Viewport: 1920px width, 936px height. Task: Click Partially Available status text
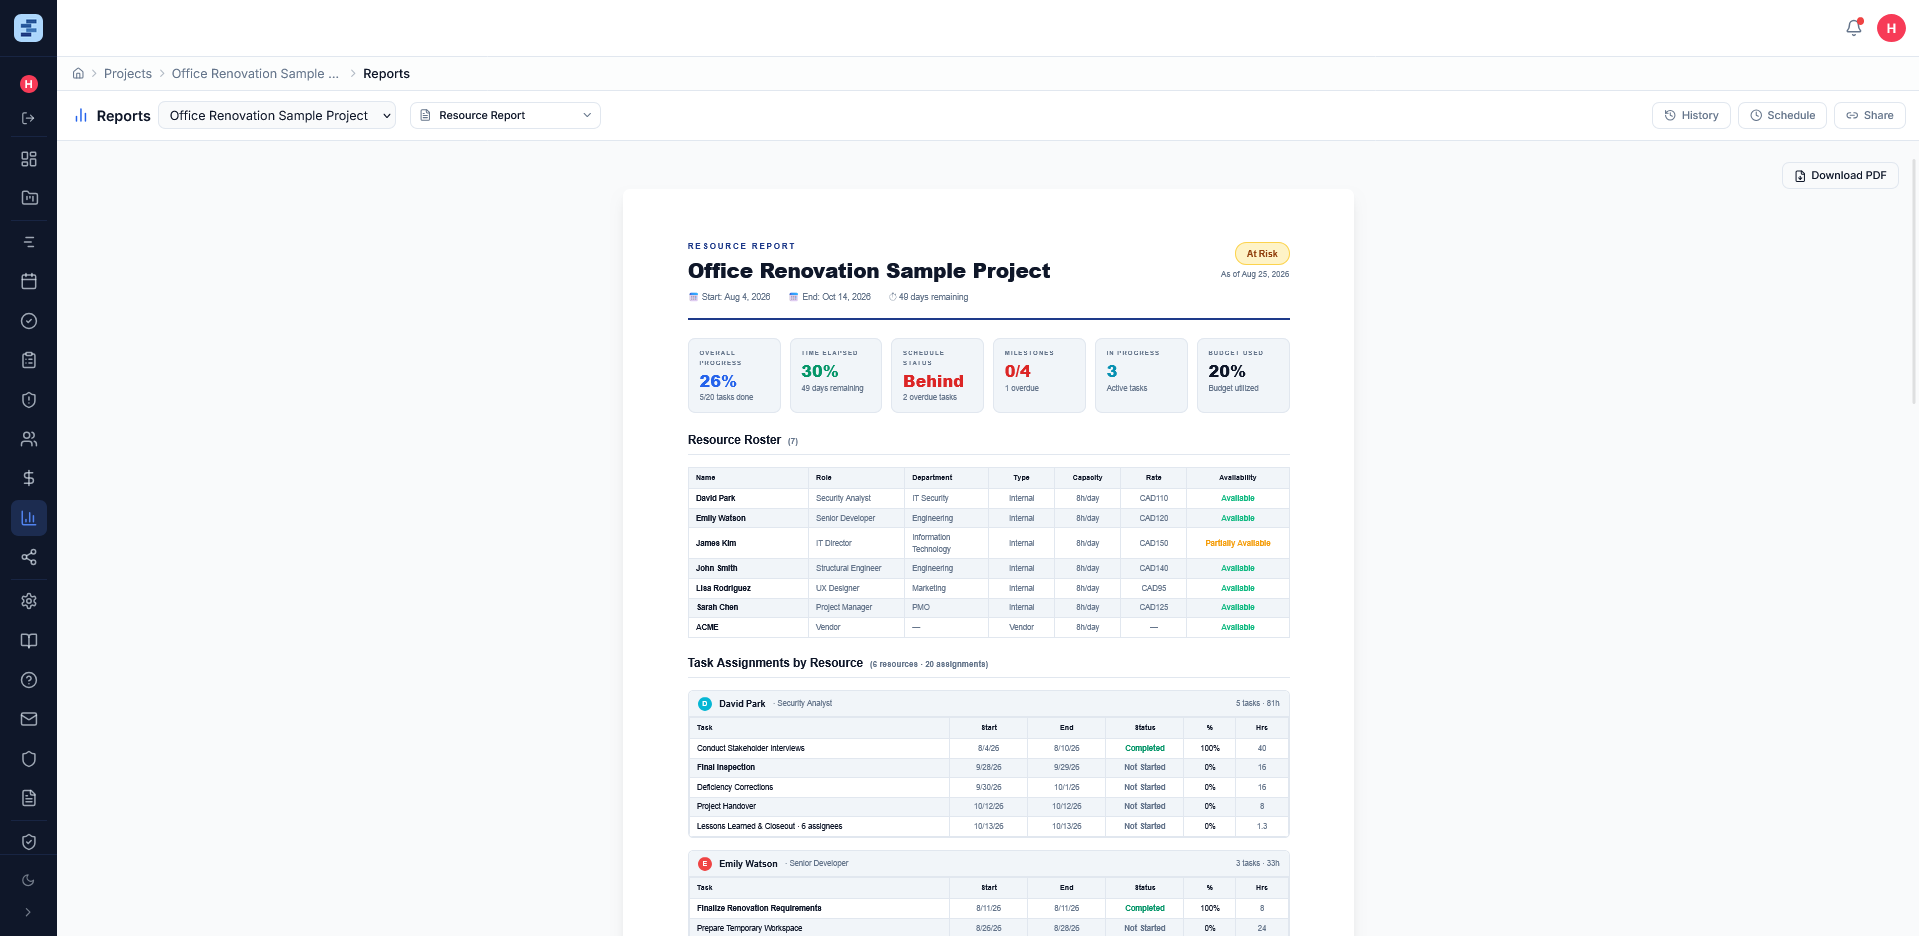click(x=1238, y=543)
